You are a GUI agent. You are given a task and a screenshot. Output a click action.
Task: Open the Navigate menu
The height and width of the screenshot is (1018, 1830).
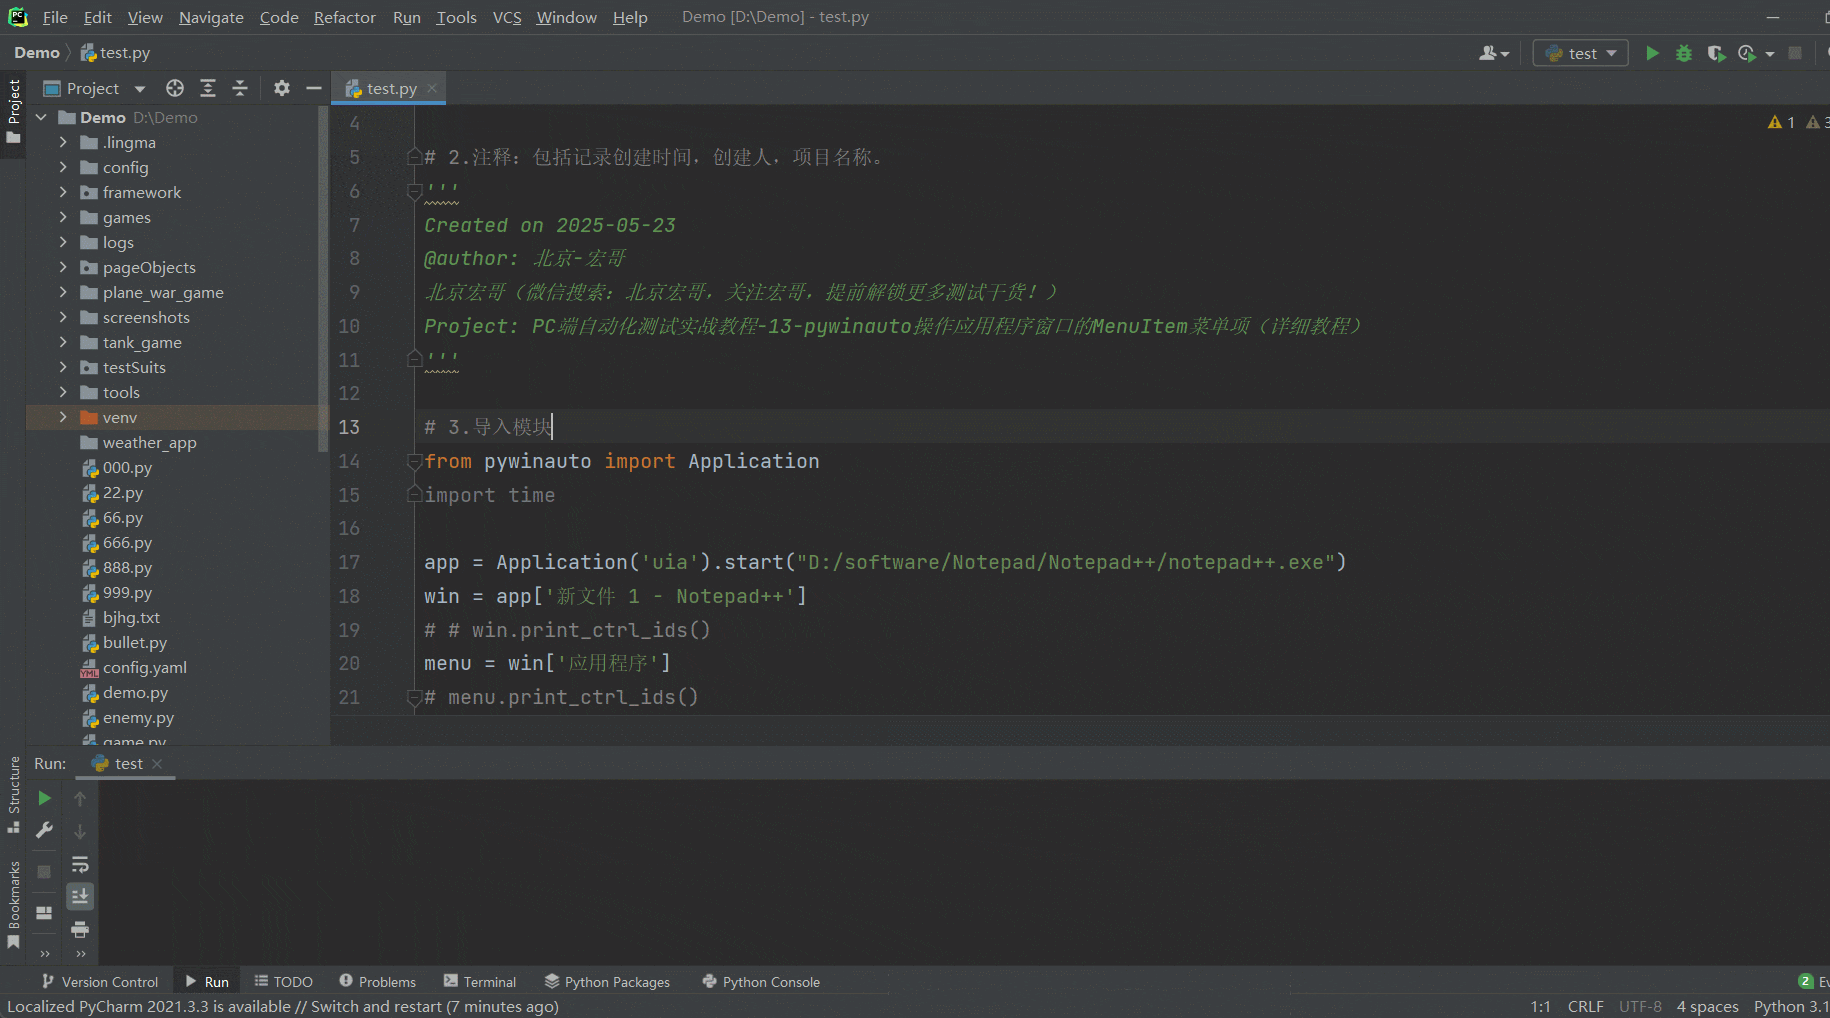211,17
